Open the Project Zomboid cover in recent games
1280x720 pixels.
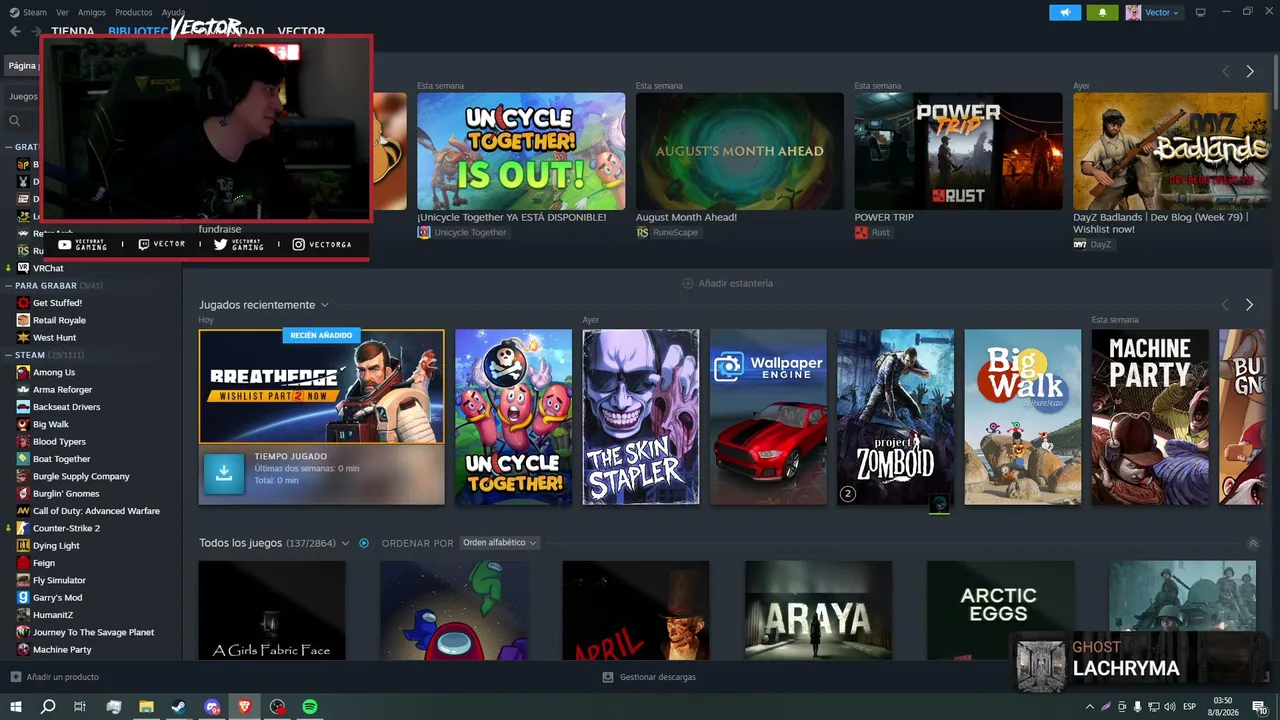coord(895,417)
